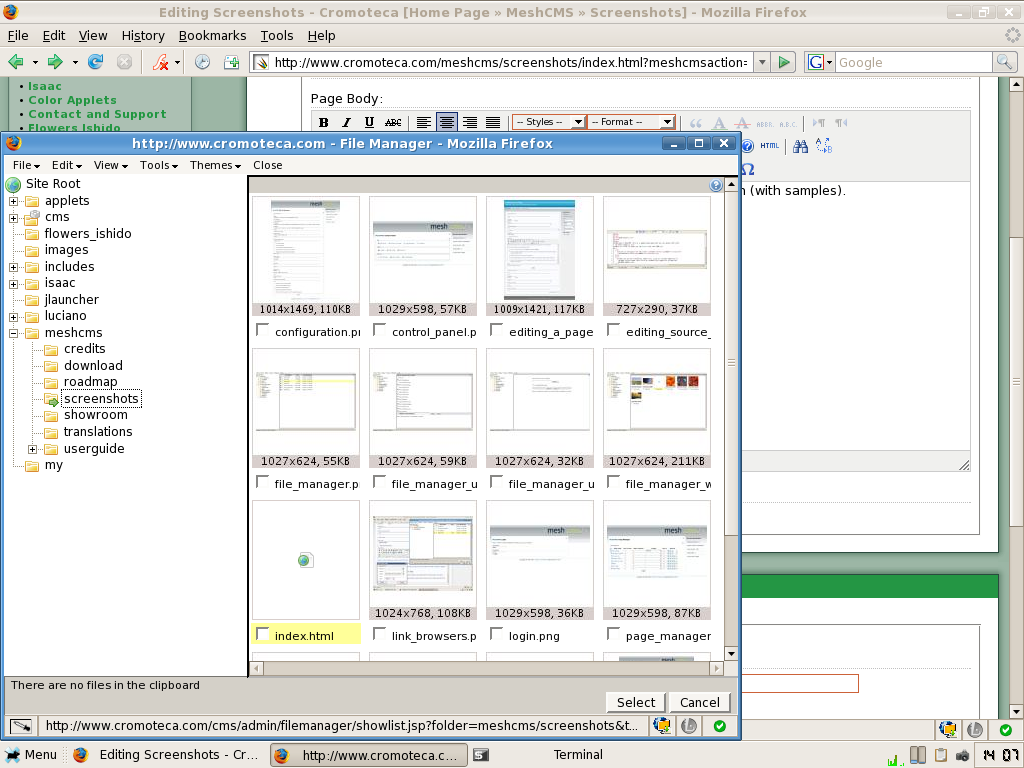Click the history clock icon in toolbar

[x=202, y=62]
